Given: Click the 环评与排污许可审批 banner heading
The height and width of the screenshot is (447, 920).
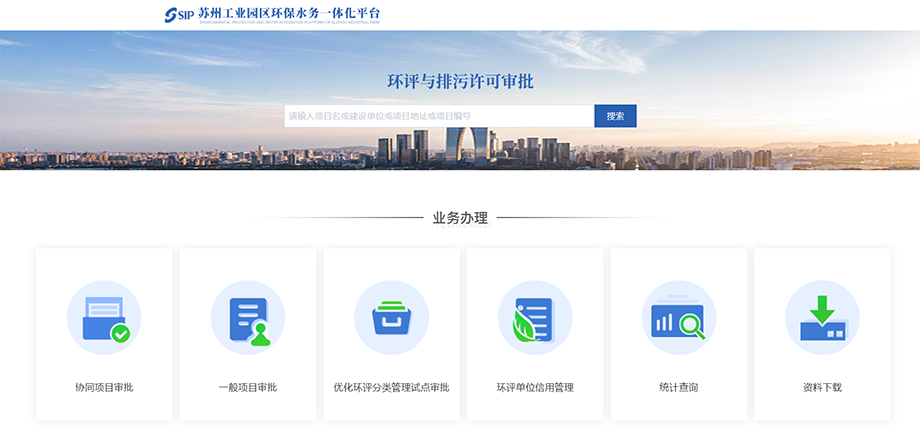Looking at the screenshot, I should click(460, 81).
